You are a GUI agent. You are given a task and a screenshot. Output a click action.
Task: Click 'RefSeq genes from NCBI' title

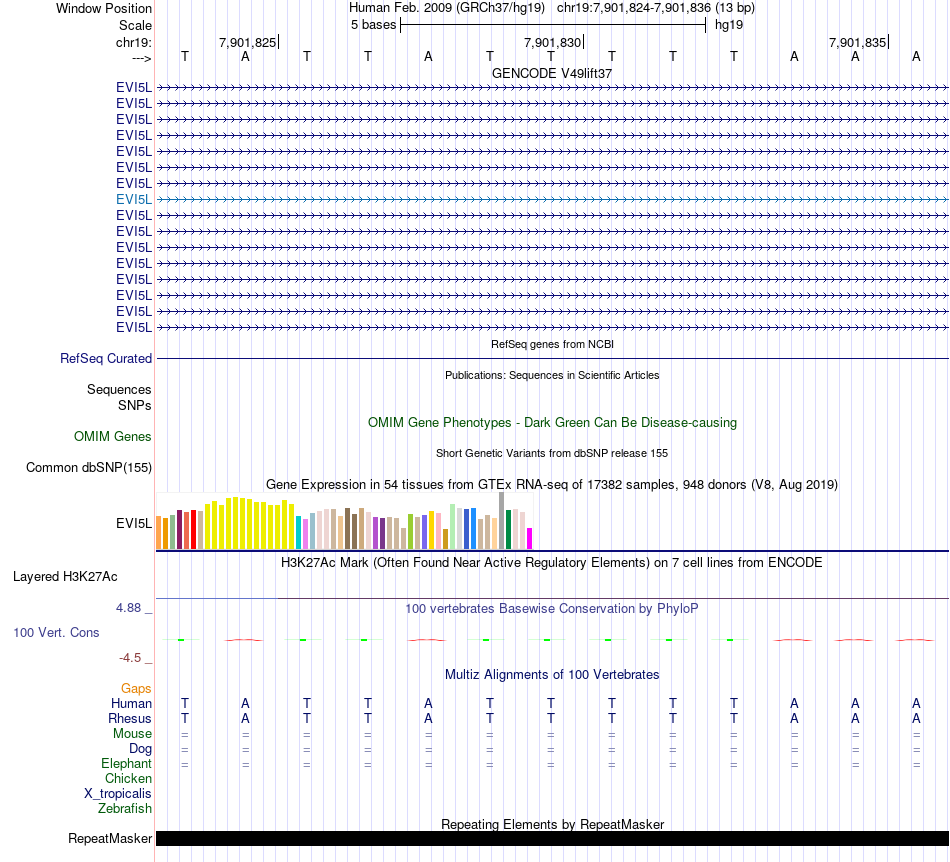(552, 344)
